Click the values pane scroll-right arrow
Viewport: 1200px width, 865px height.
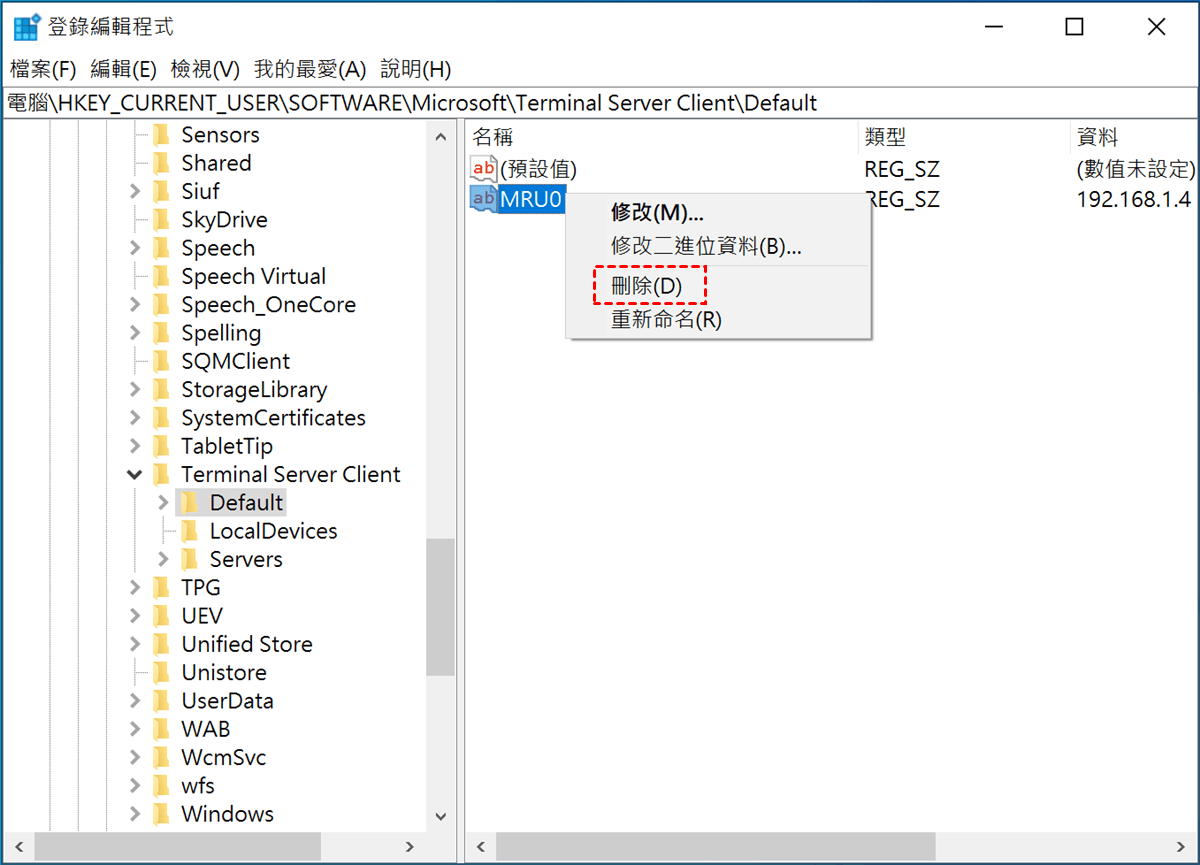coord(1181,847)
